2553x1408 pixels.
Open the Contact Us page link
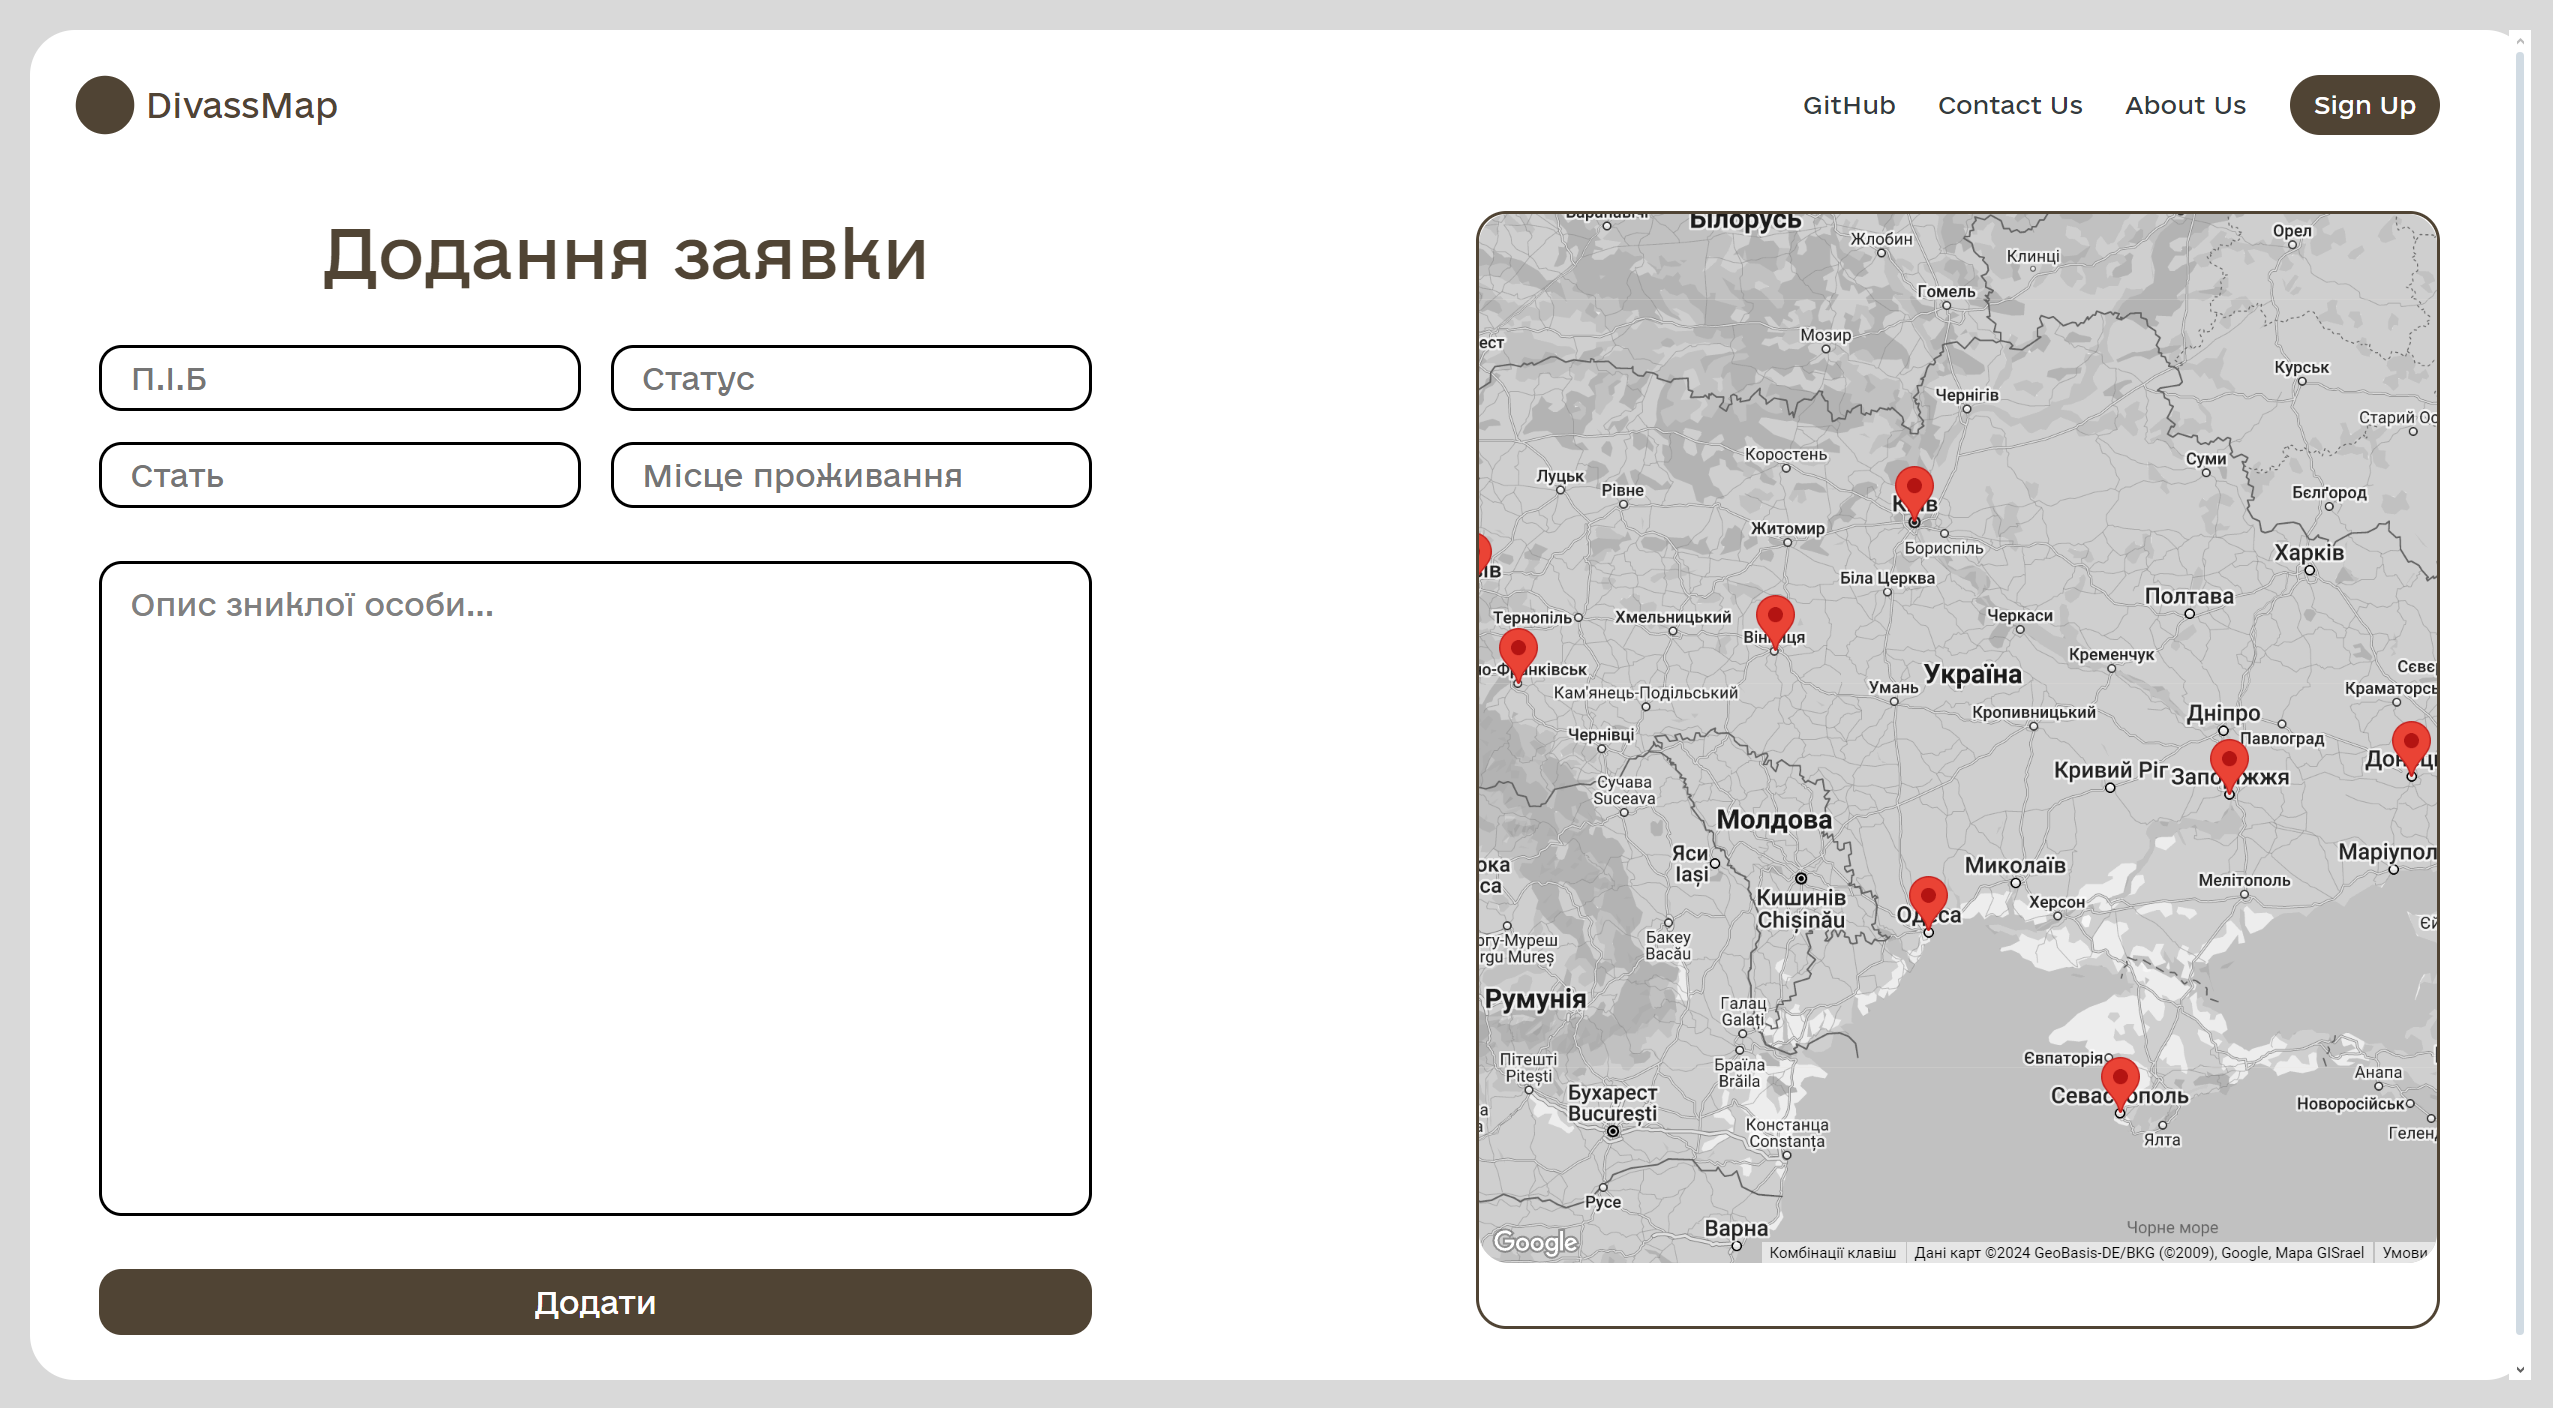click(2009, 105)
